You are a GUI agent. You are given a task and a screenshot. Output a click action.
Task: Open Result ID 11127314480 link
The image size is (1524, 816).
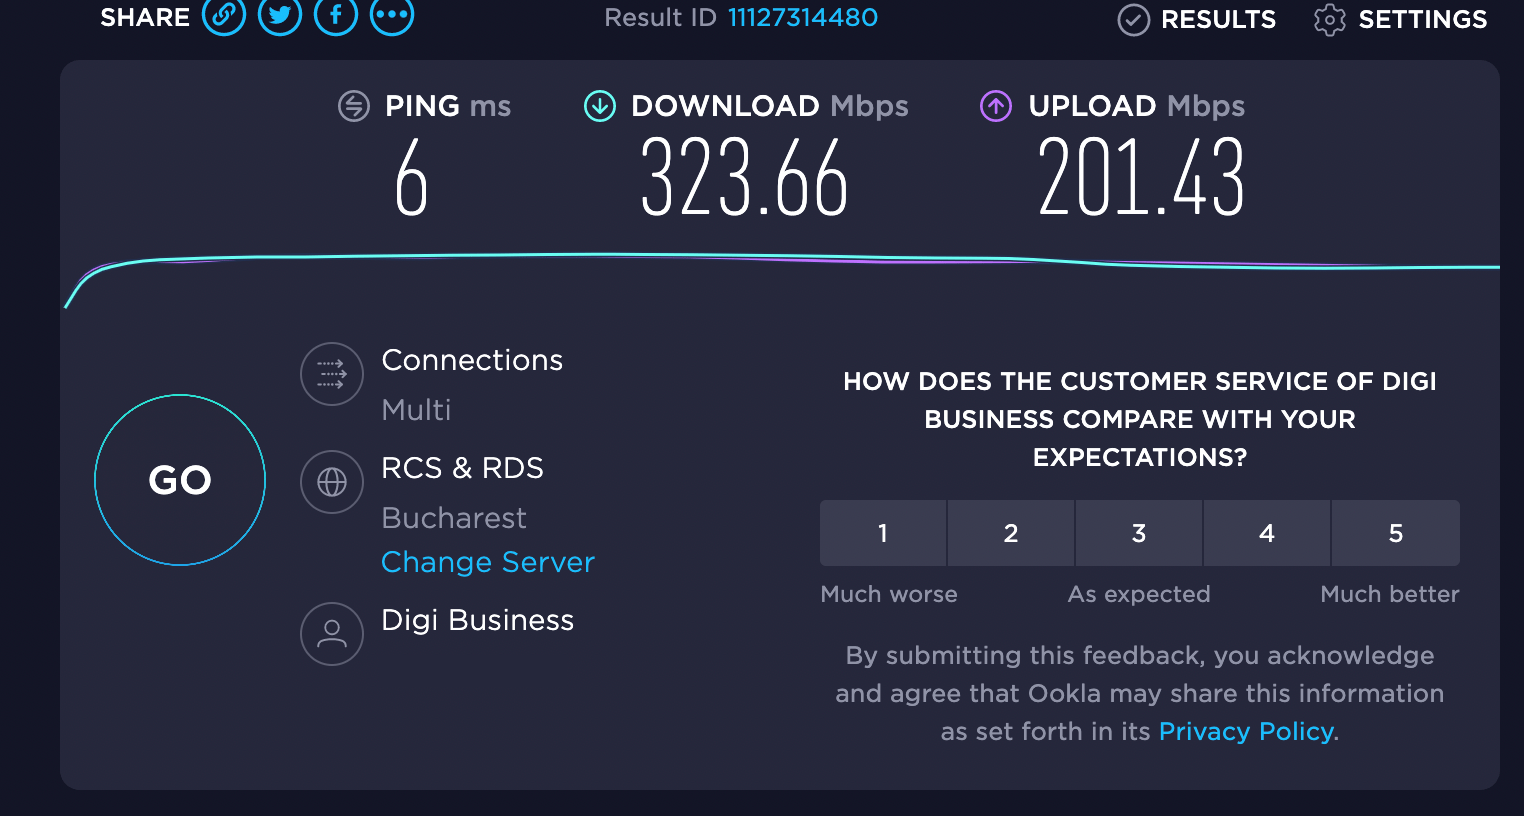(803, 17)
